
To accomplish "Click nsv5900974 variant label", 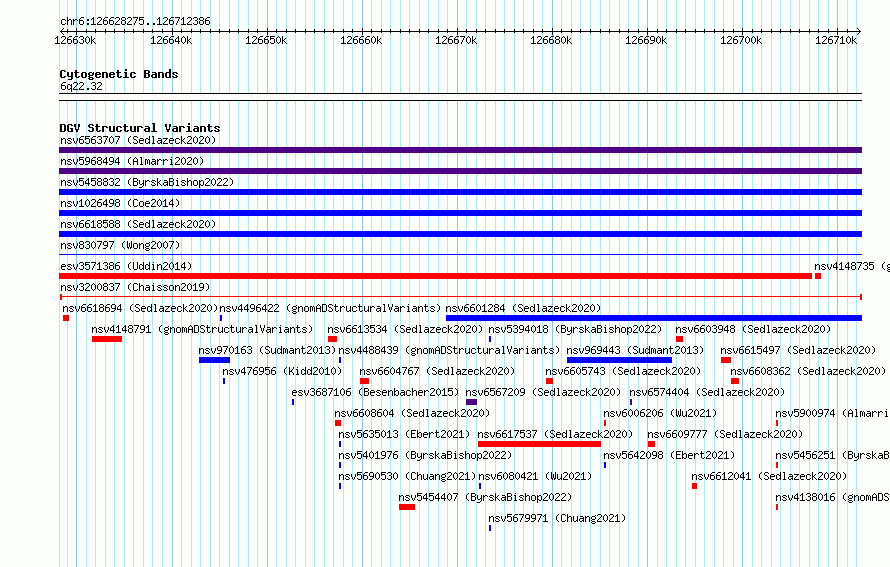I will [x=832, y=413].
